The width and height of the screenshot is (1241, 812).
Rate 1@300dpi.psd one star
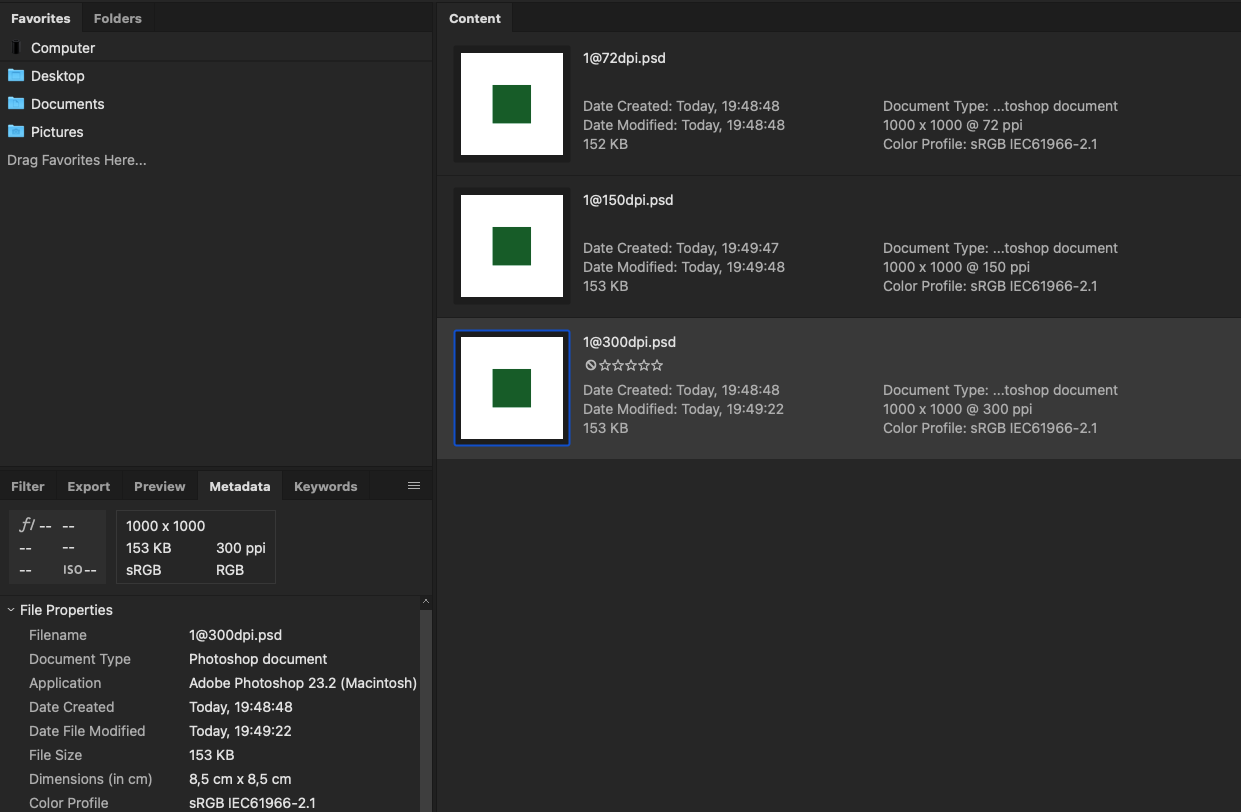605,366
